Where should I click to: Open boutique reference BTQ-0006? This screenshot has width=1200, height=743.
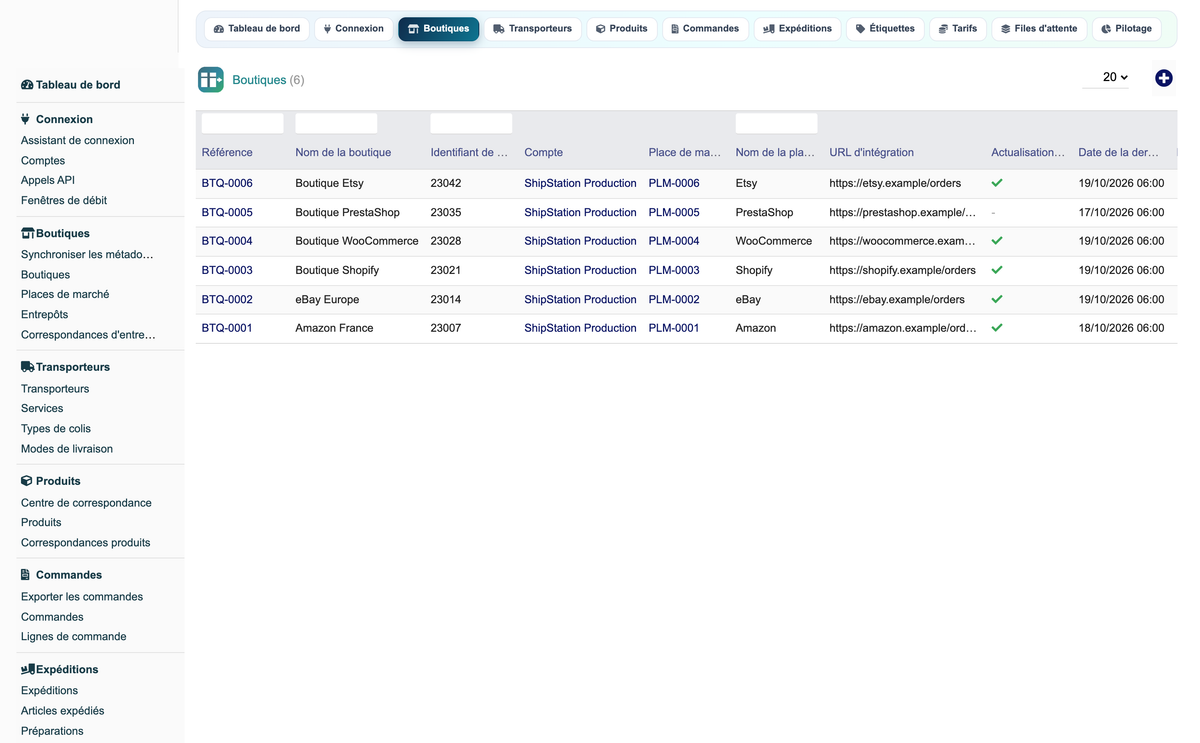[227, 183]
